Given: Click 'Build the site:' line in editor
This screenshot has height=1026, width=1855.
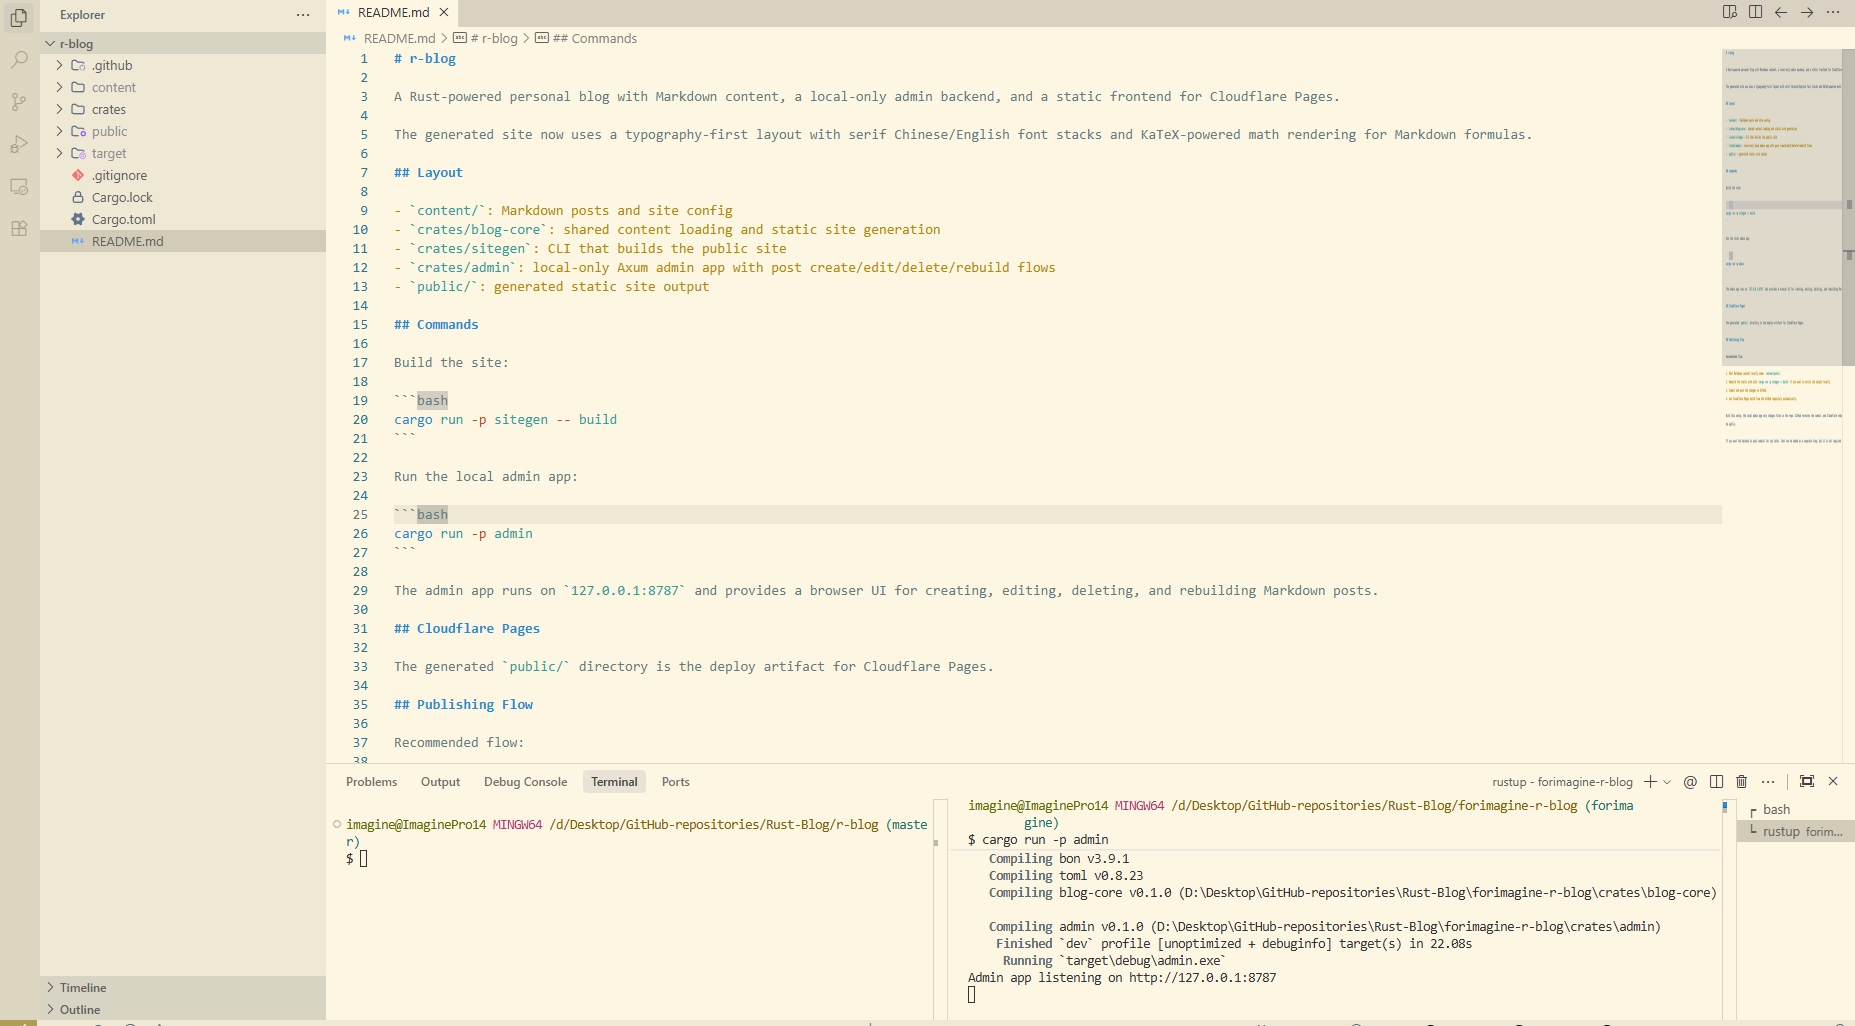Looking at the screenshot, I should [451, 363].
